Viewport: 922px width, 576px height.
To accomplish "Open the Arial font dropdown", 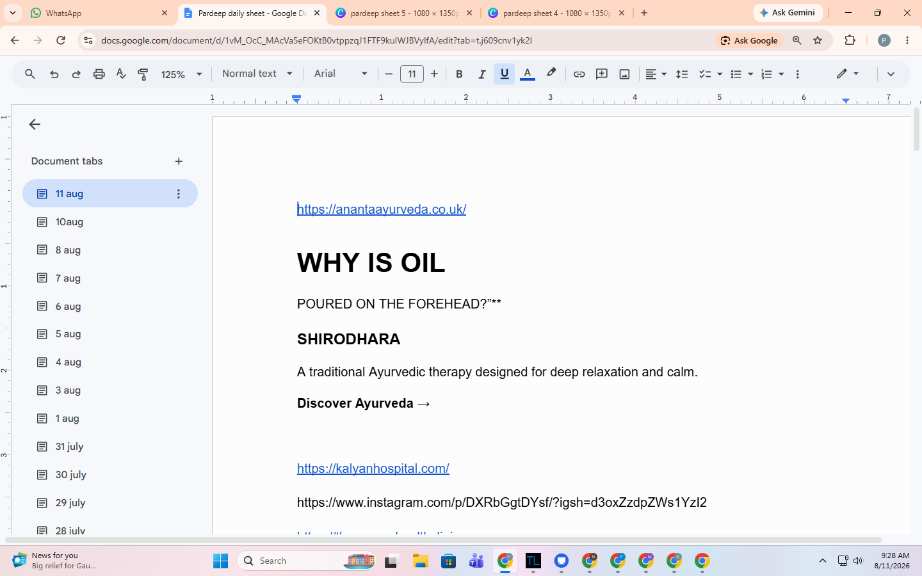I will [x=340, y=73].
